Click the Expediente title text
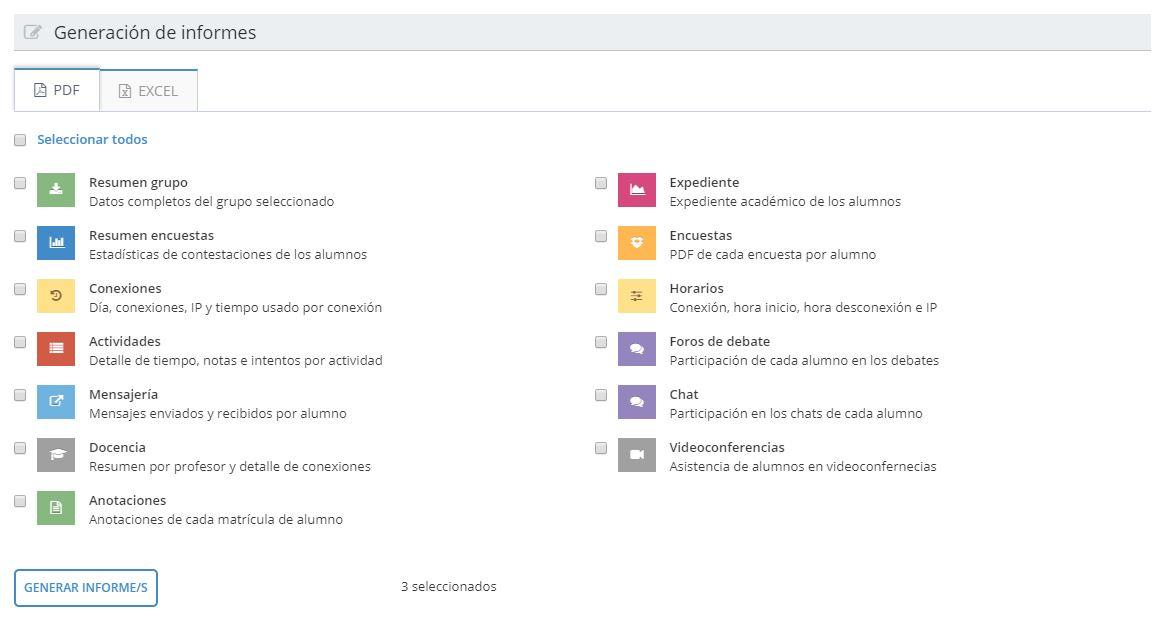This screenshot has height=642, width=1170. click(x=704, y=182)
